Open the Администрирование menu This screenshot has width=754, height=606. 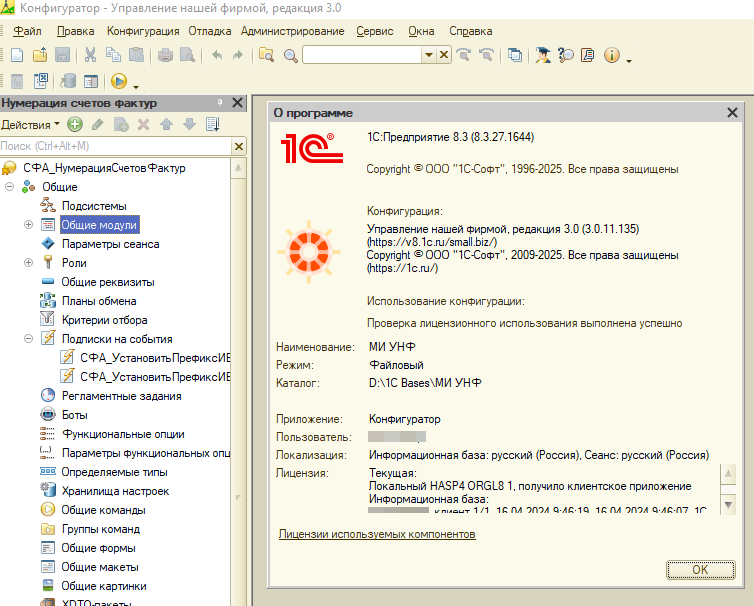tap(292, 31)
